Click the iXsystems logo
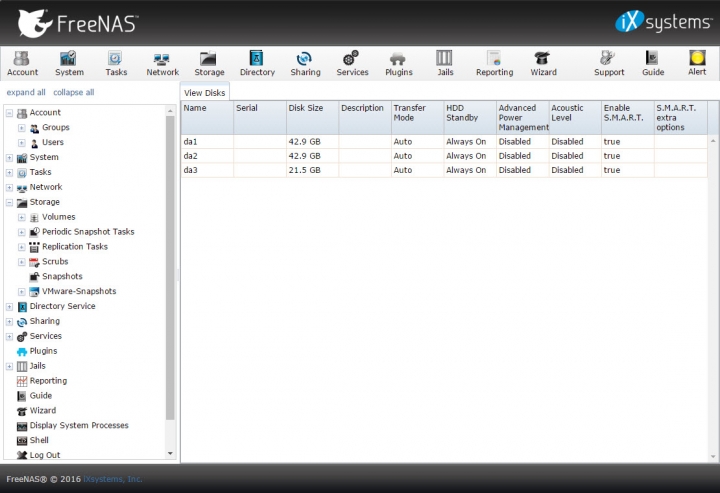720x493 pixels. 664,22
